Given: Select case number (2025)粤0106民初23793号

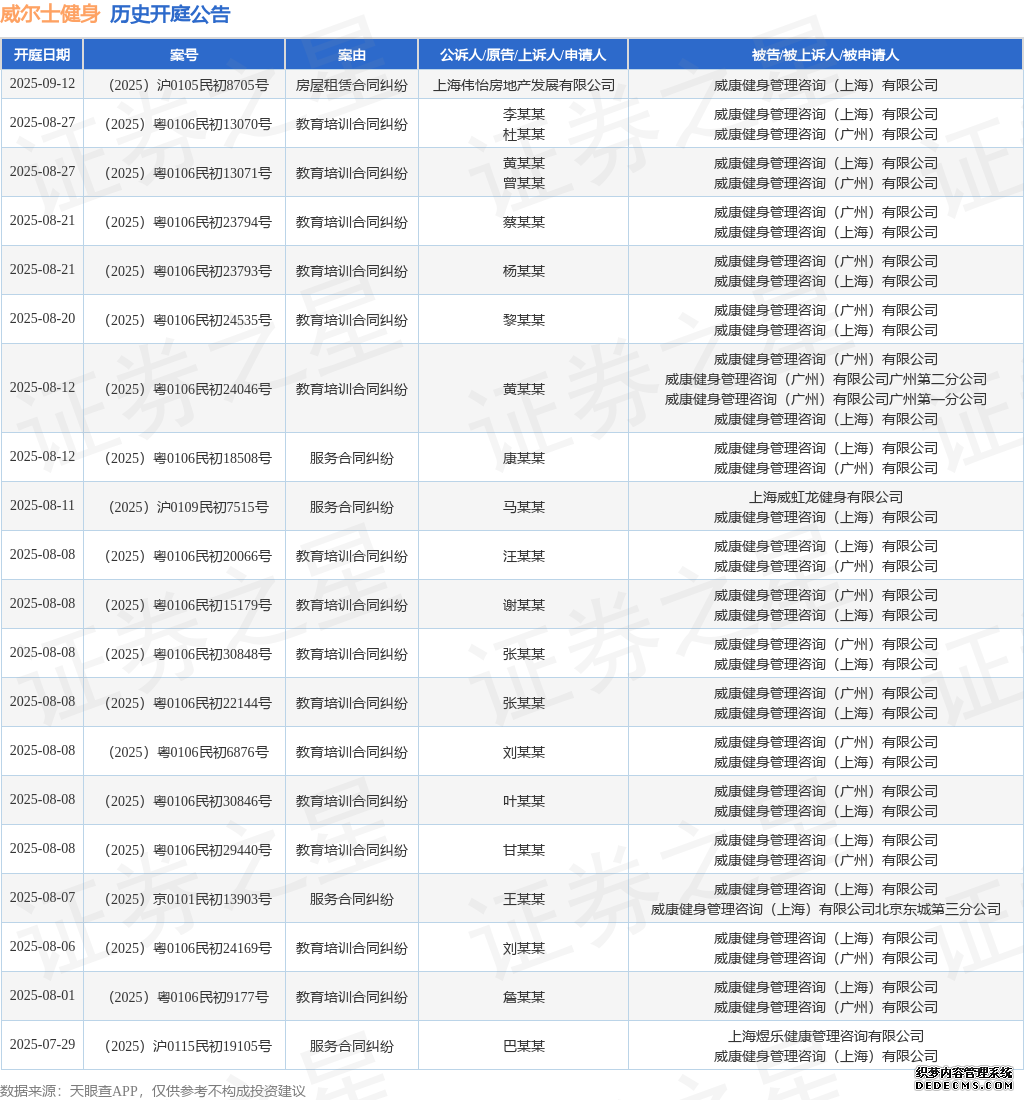Looking at the screenshot, I should (188, 271).
